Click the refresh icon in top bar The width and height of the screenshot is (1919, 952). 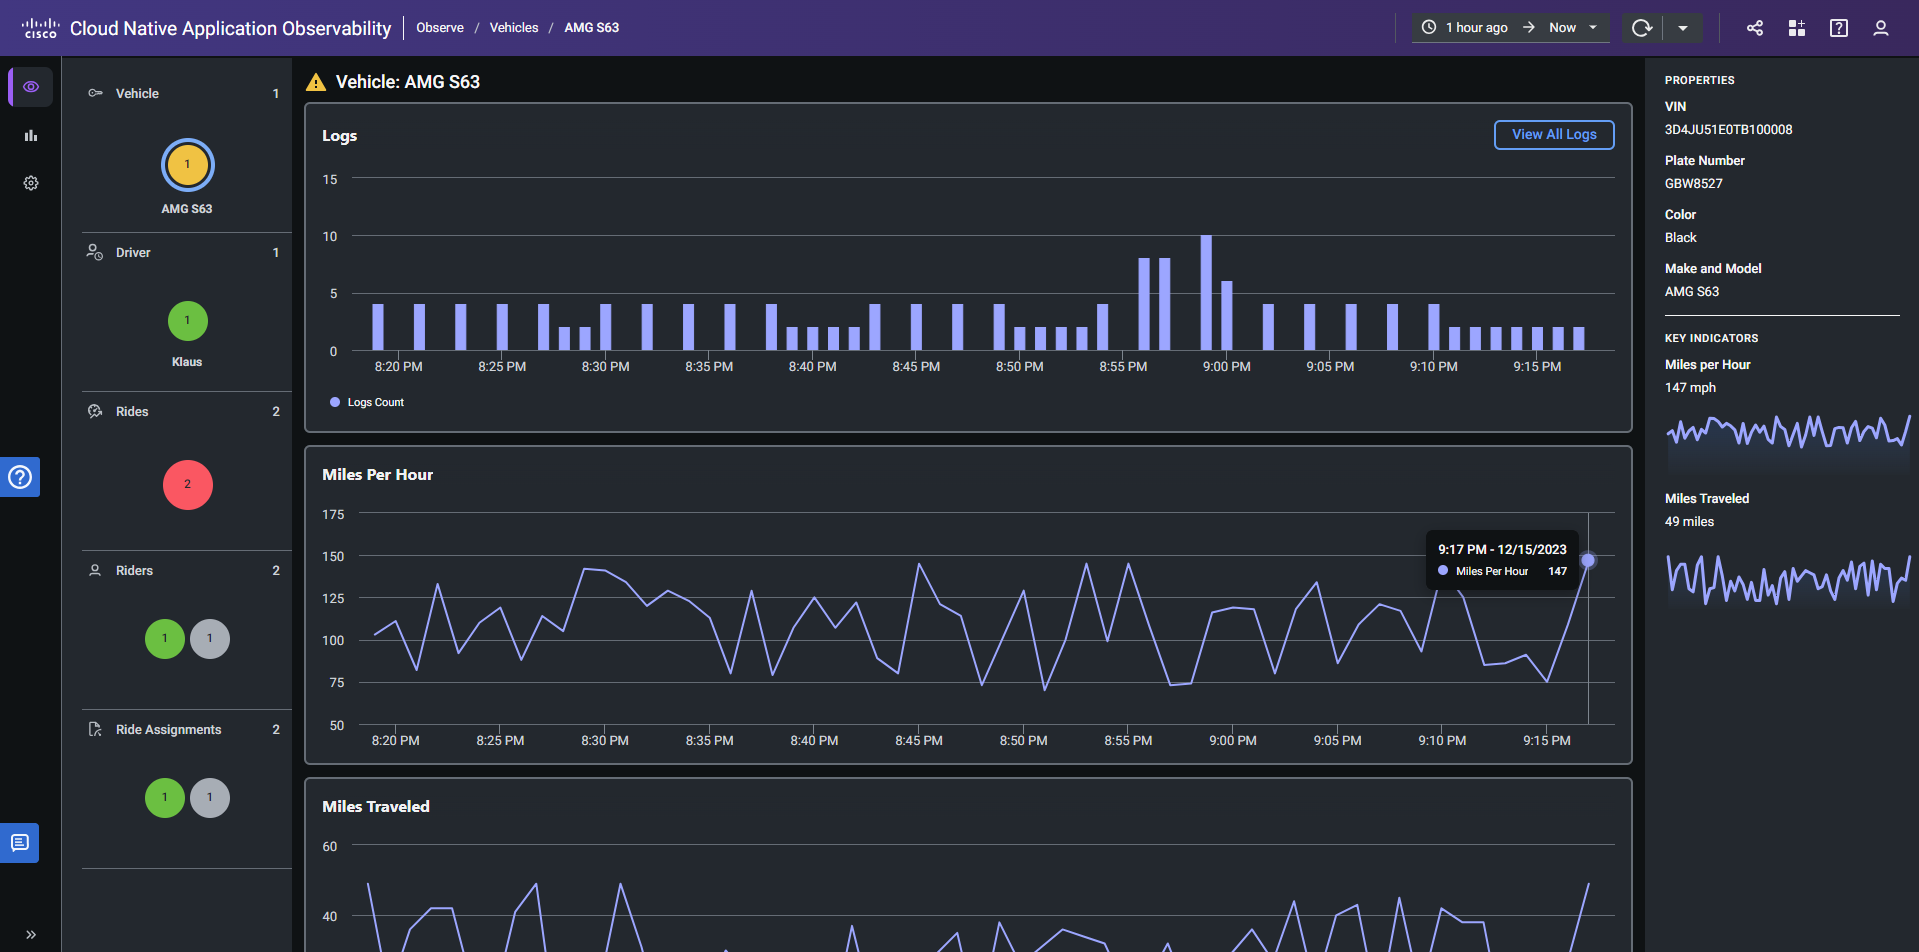click(1642, 28)
